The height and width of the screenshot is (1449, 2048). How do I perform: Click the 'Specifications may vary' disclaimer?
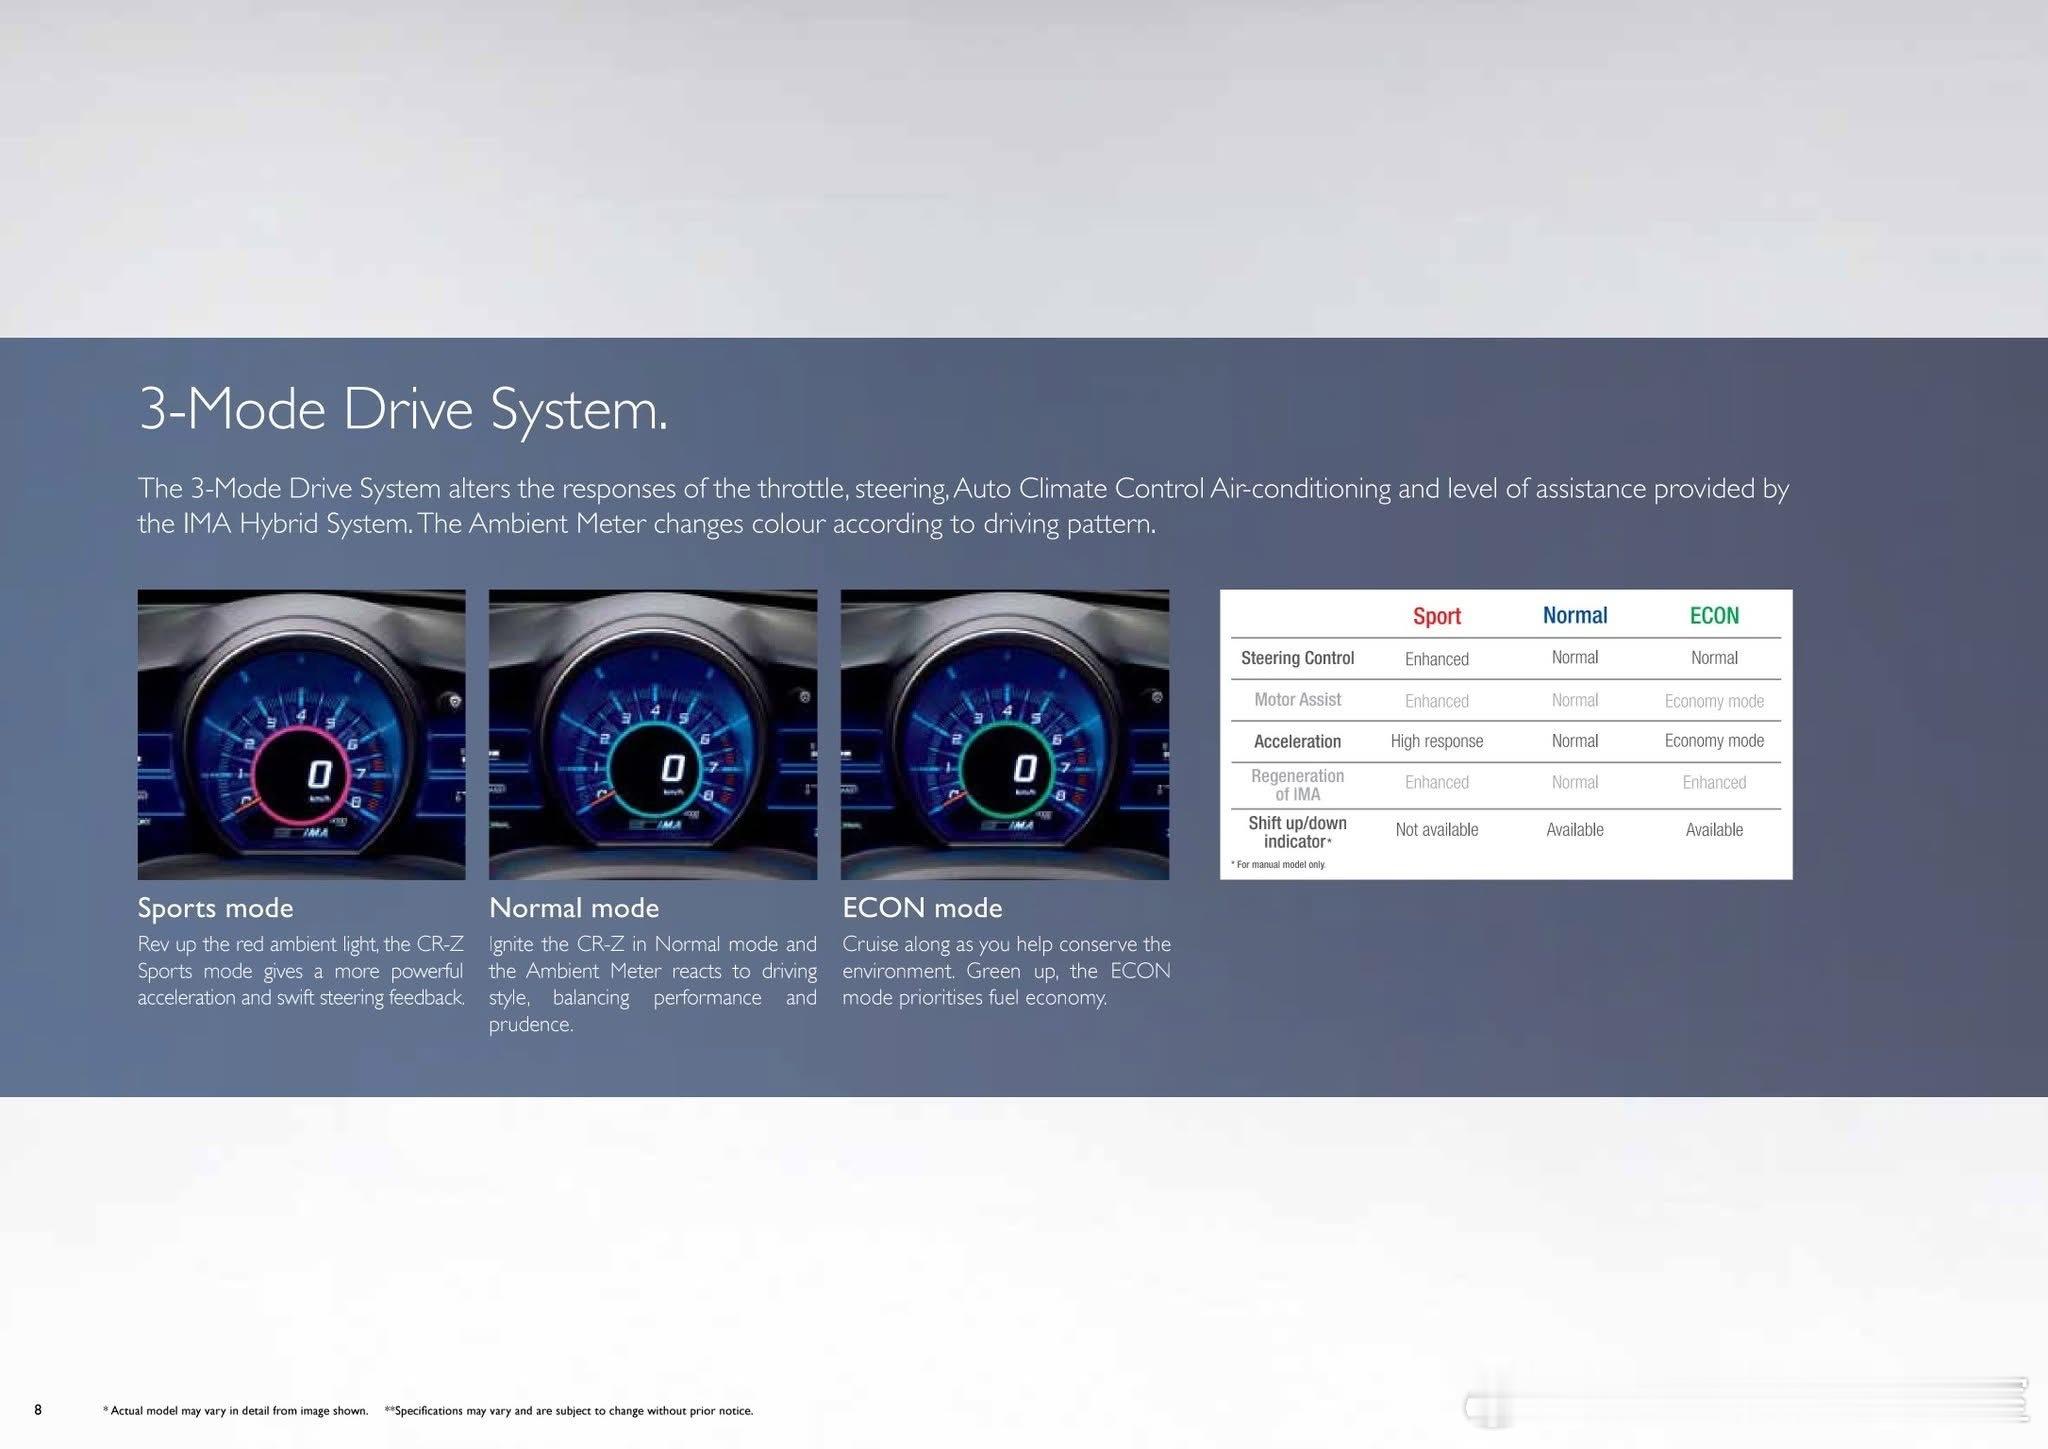(569, 1411)
